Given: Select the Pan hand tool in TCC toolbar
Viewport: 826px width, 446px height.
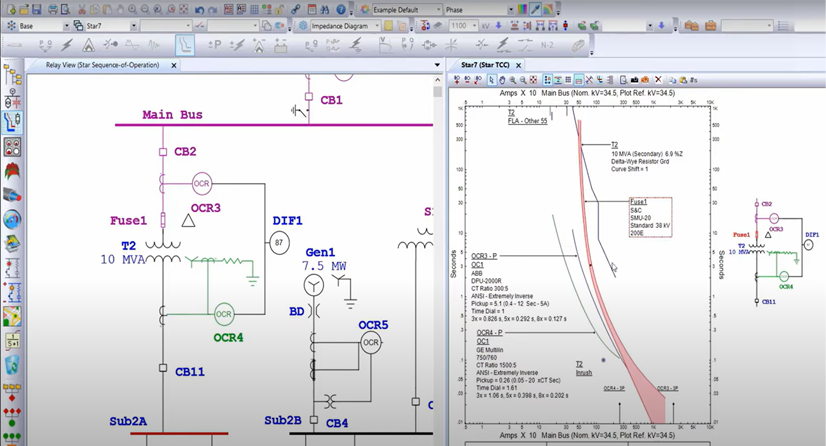Looking at the screenshot, I should (503, 80).
